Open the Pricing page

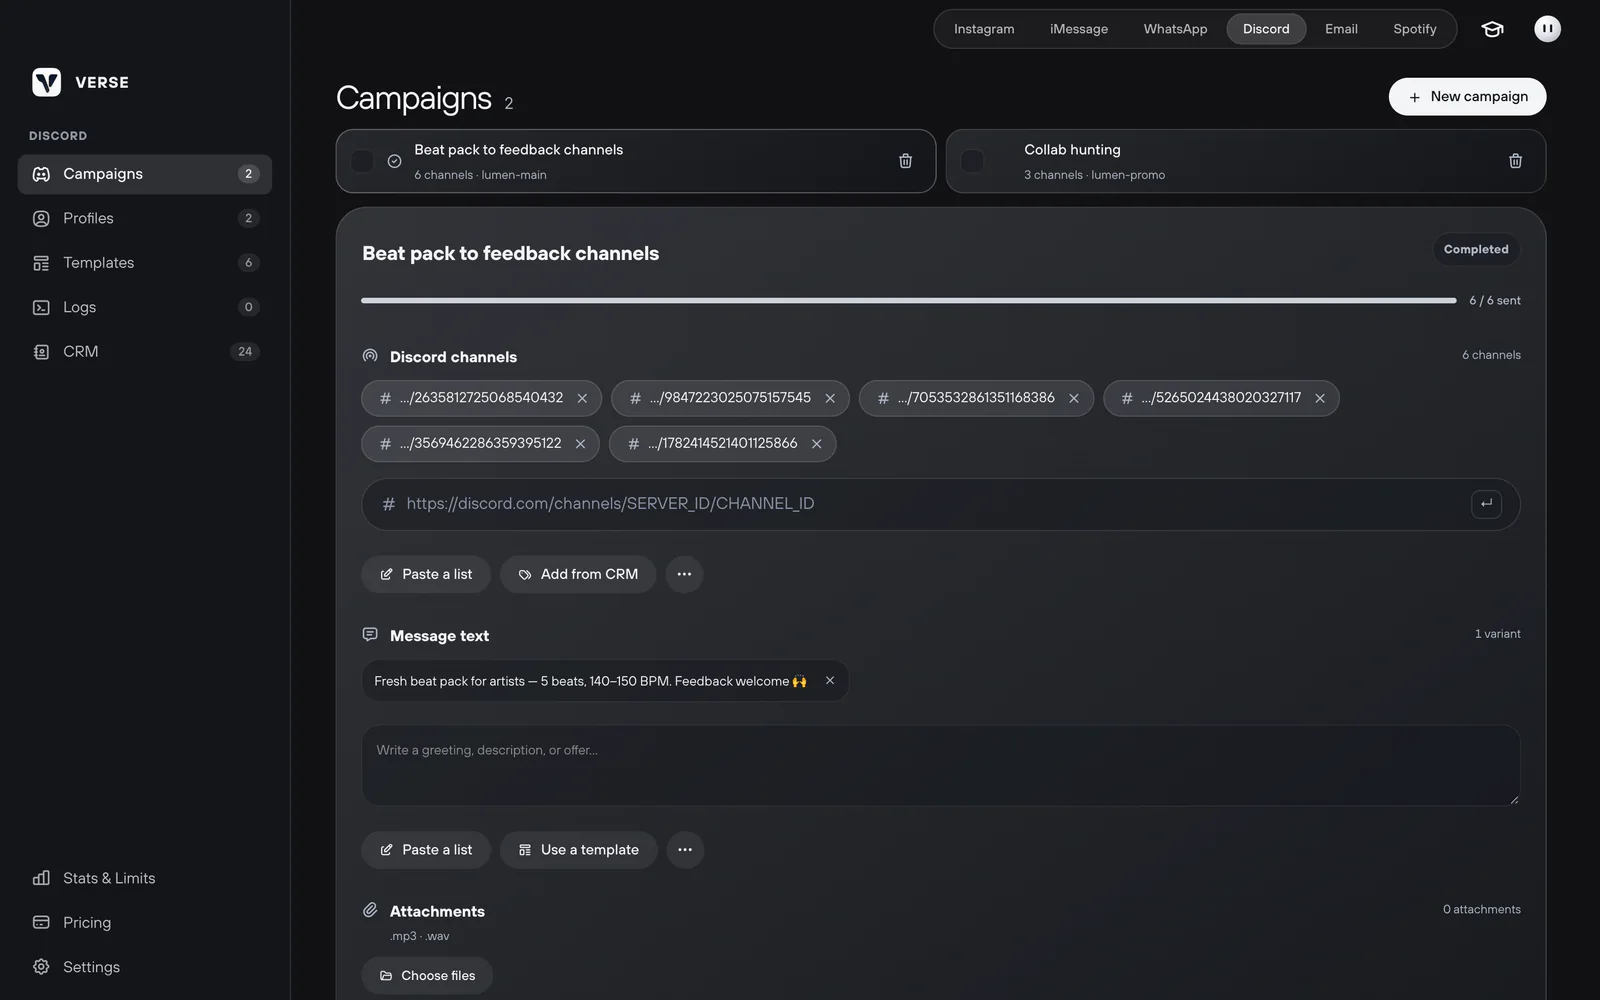click(x=145, y=923)
